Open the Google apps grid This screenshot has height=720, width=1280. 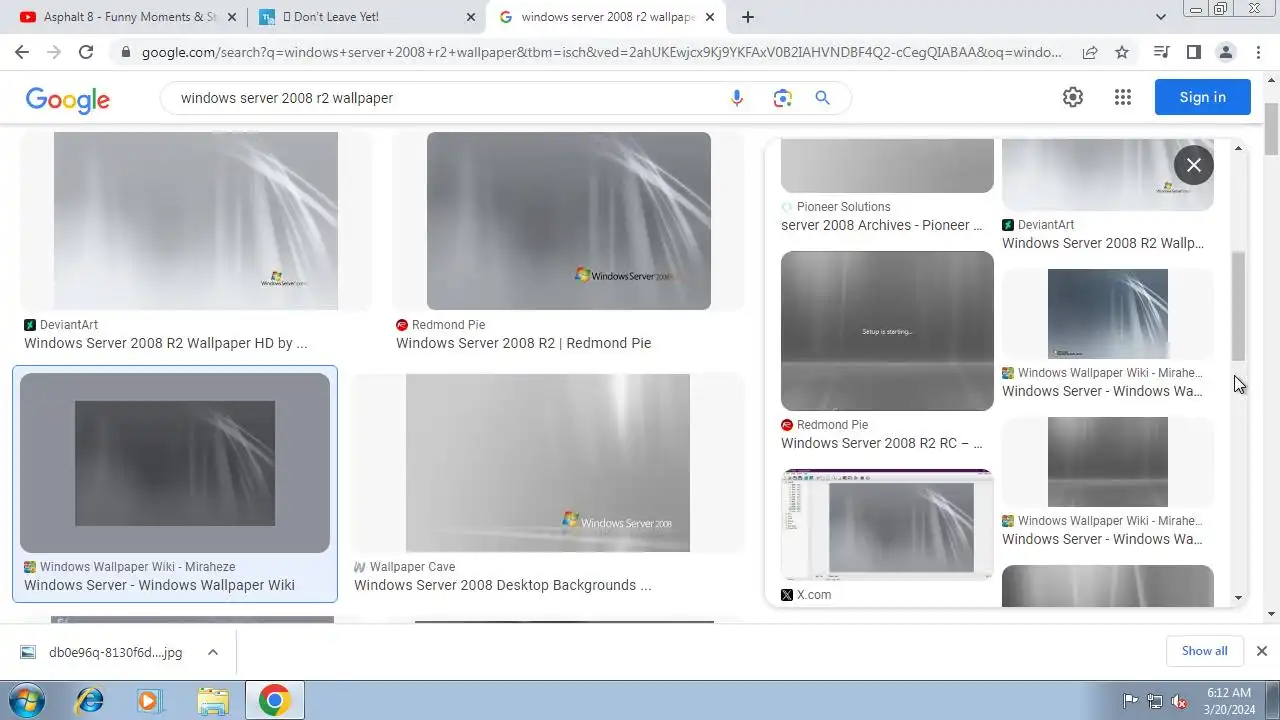pos(1122,97)
